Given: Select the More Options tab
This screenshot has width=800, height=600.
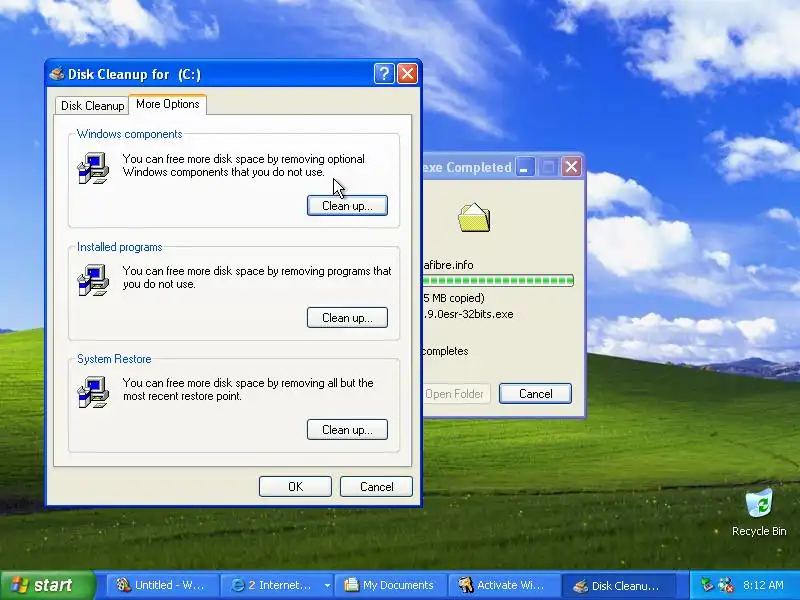Looking at the screenshot, I should (x=167, y=104).
